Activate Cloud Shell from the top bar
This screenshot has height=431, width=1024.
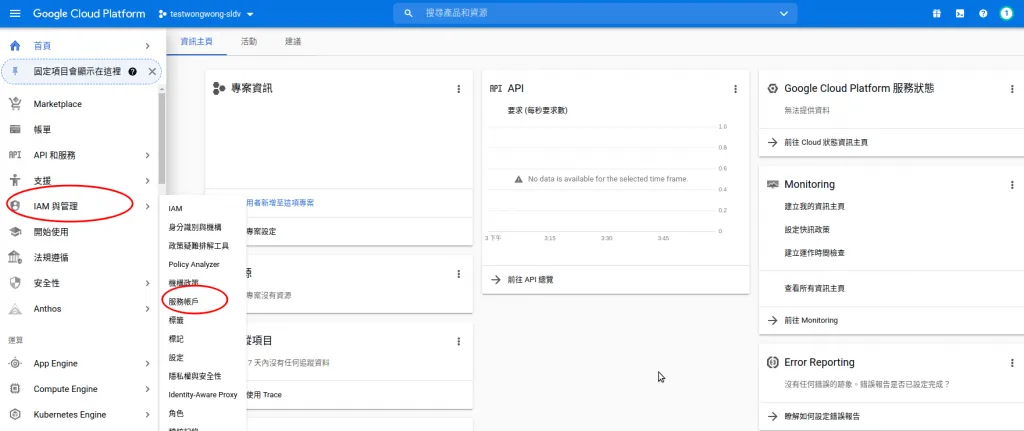[960, 13]
